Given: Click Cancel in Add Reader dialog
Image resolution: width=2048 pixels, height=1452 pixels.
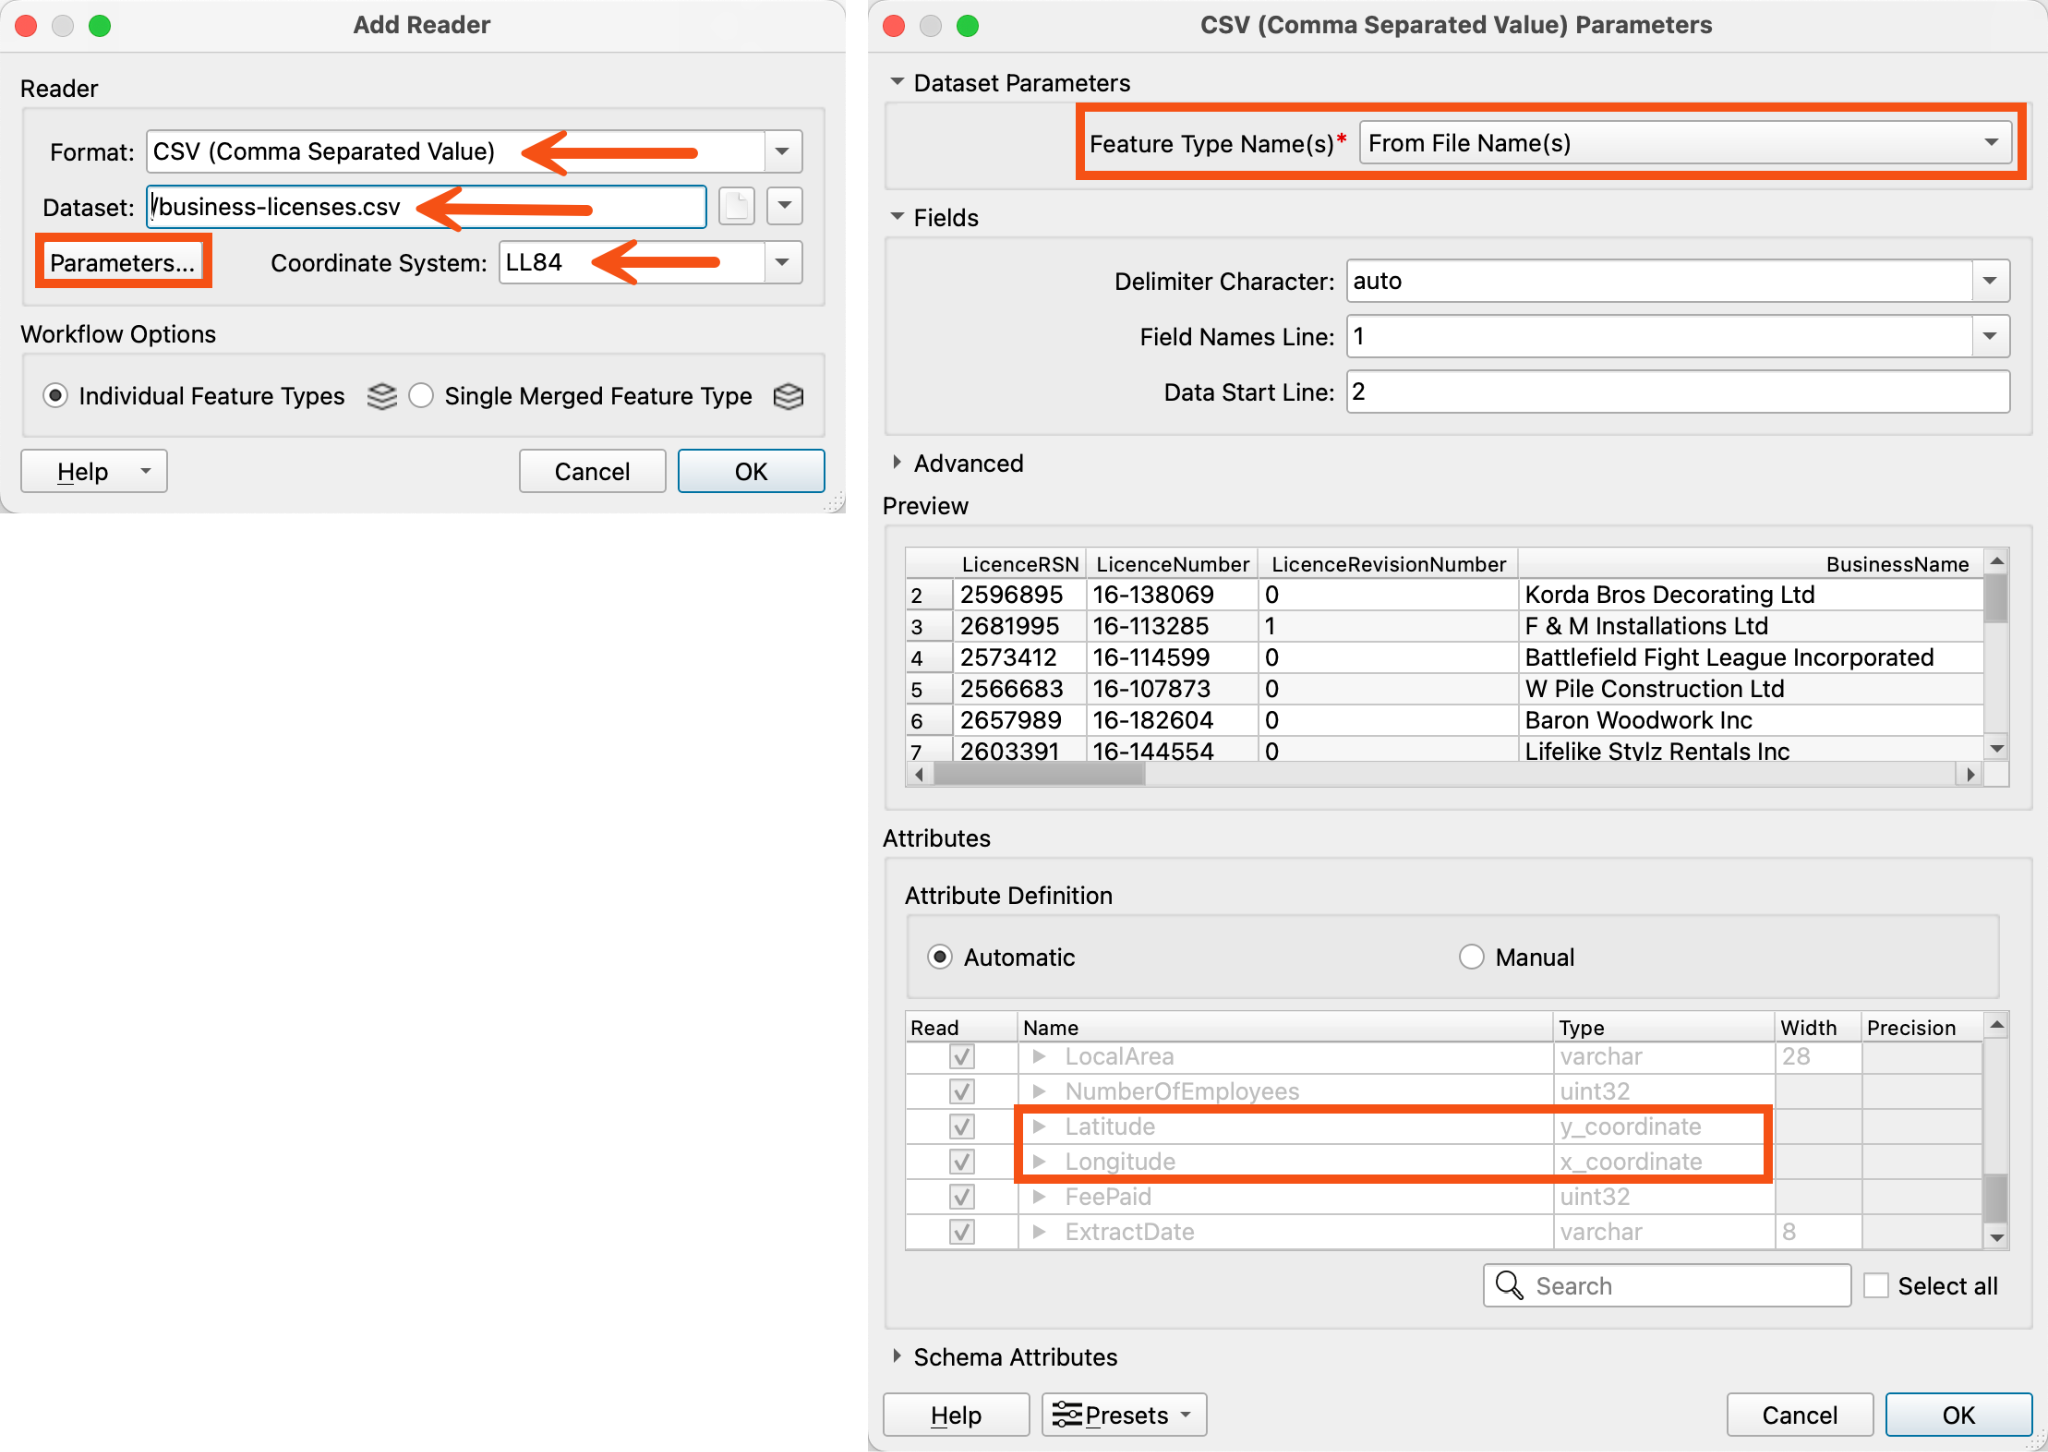Looking at the screenshot, I should [592, 471].
